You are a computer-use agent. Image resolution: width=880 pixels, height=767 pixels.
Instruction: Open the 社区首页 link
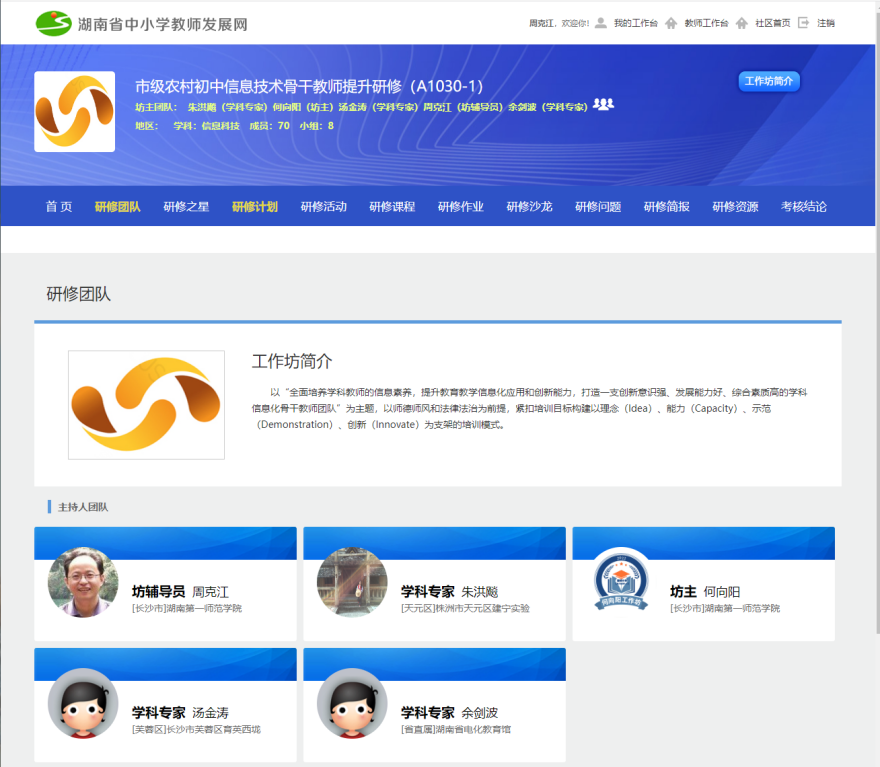point(772,23)
